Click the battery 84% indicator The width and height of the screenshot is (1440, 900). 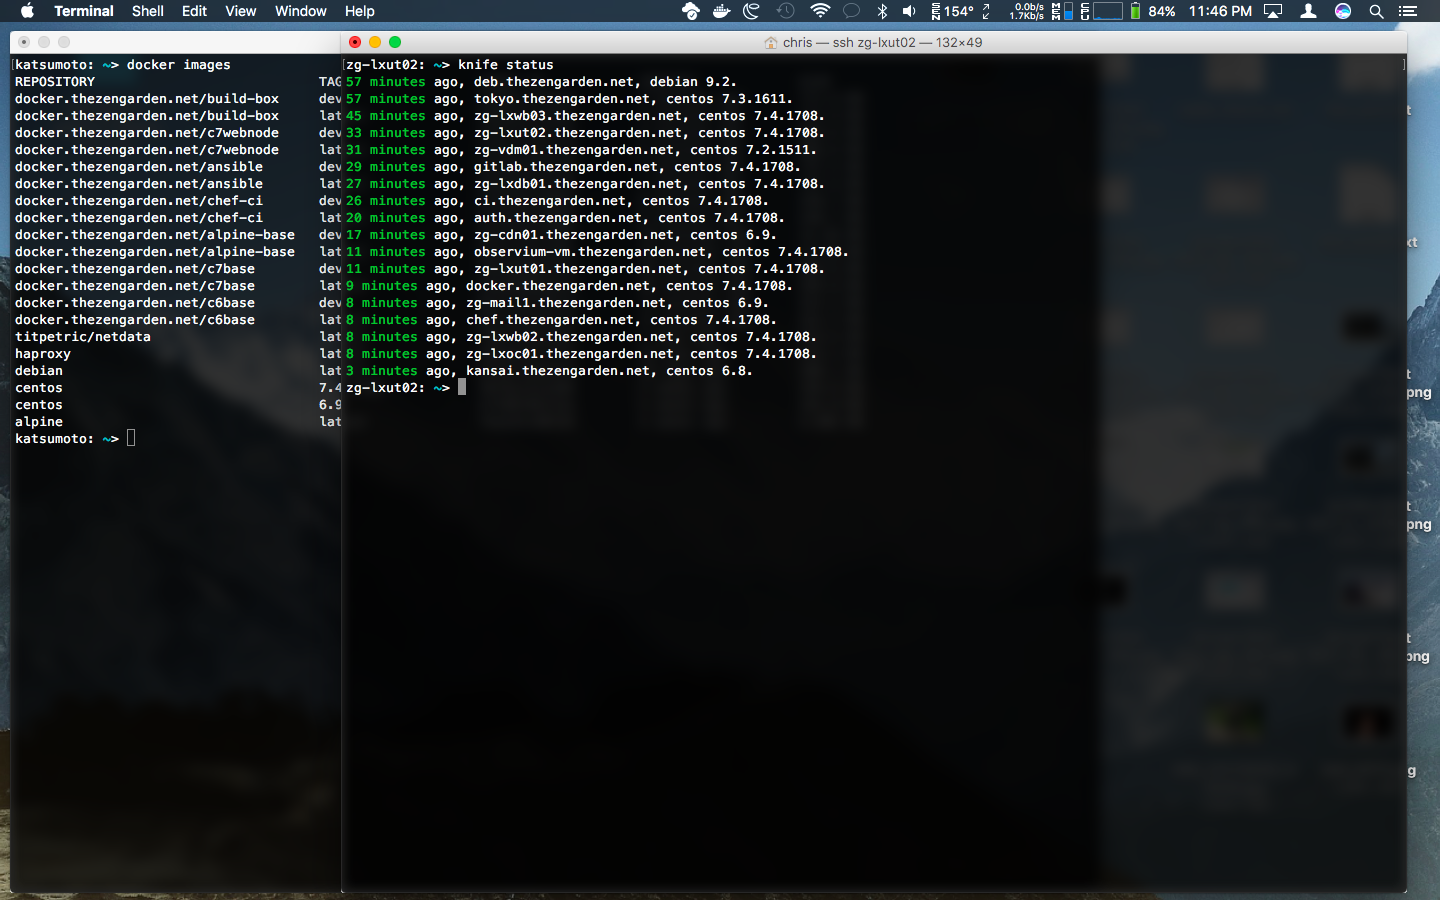coord(1153,11)
